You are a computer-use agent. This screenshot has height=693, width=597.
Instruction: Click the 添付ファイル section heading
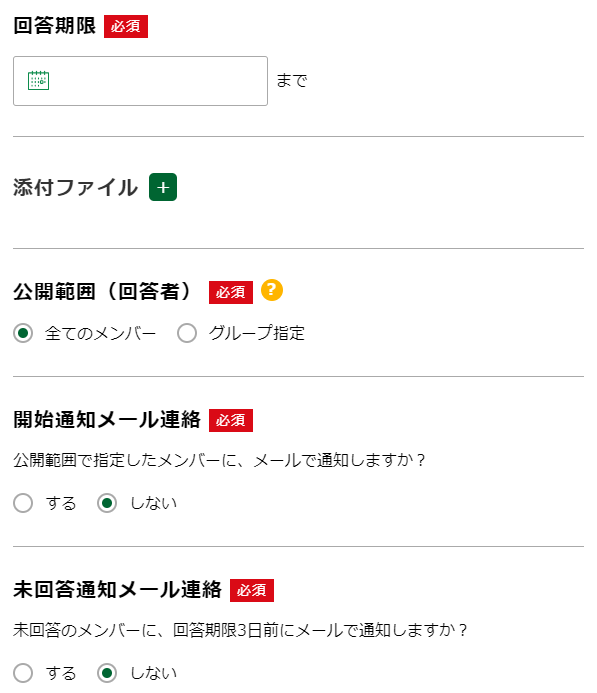pos(76,187)
